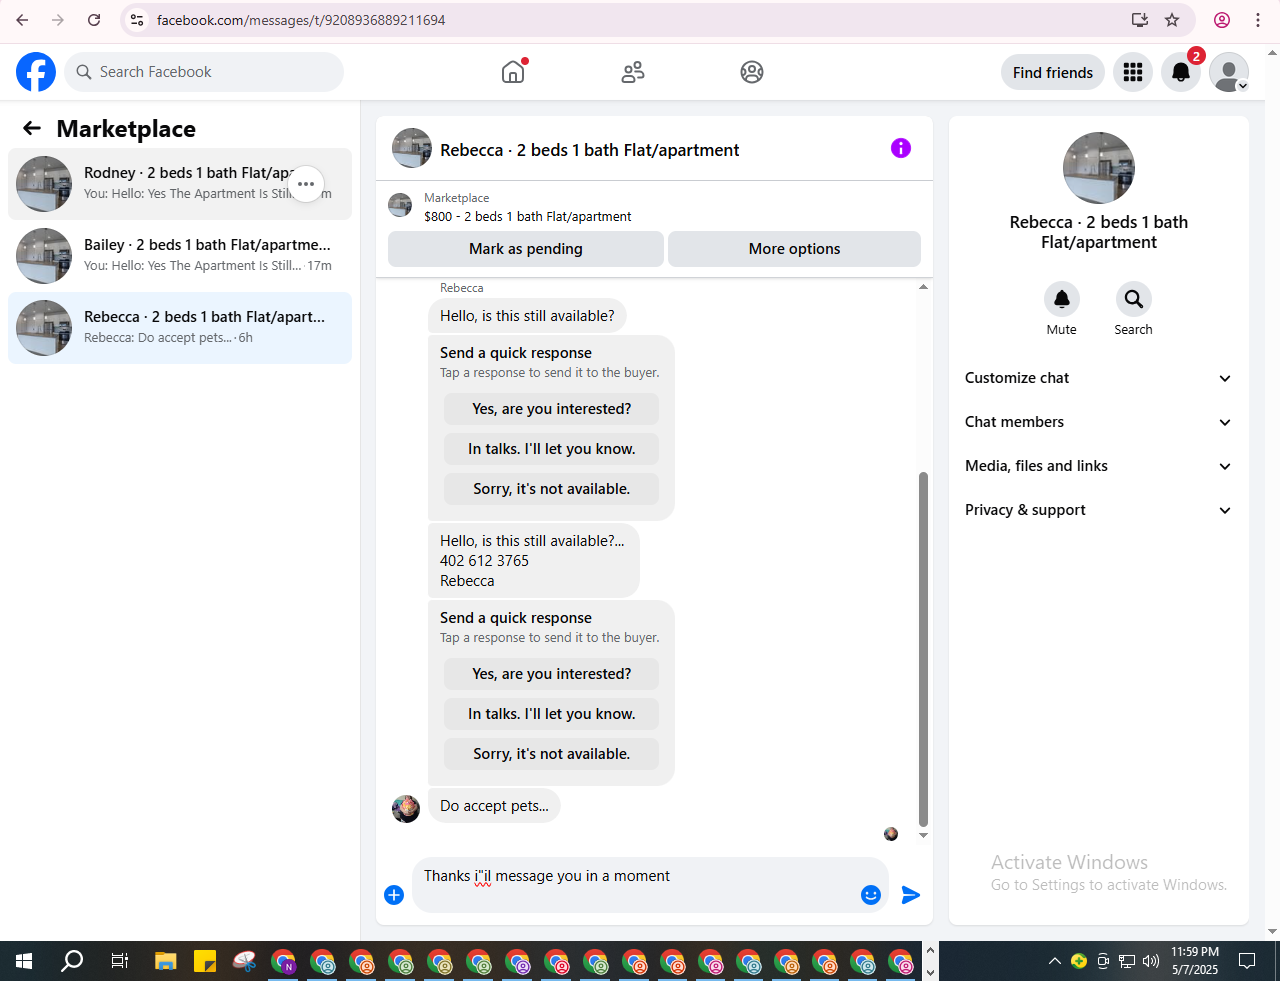The height and width of the screenshot is (981, 1280).
Task: Open Sticky Notes from taskbar
Action: pyautogui.click(x=205, y=961)
